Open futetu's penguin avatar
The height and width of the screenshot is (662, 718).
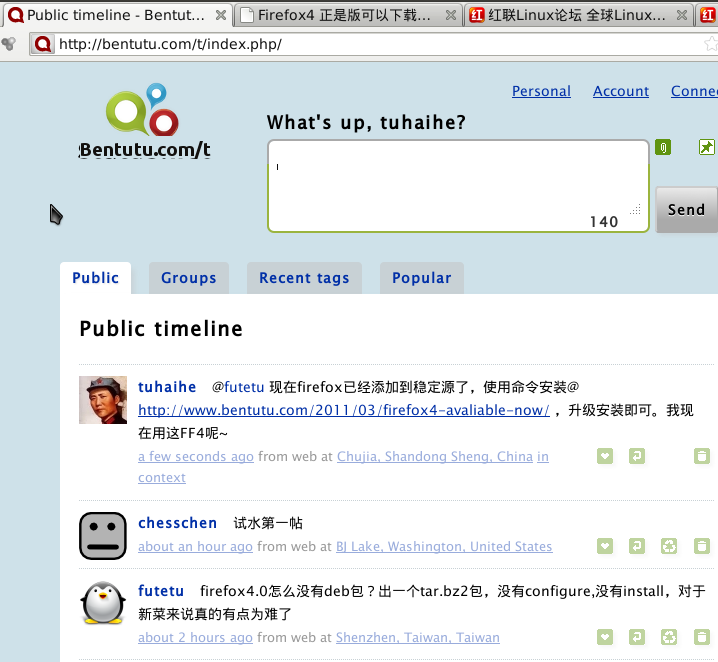pos(103,603)
